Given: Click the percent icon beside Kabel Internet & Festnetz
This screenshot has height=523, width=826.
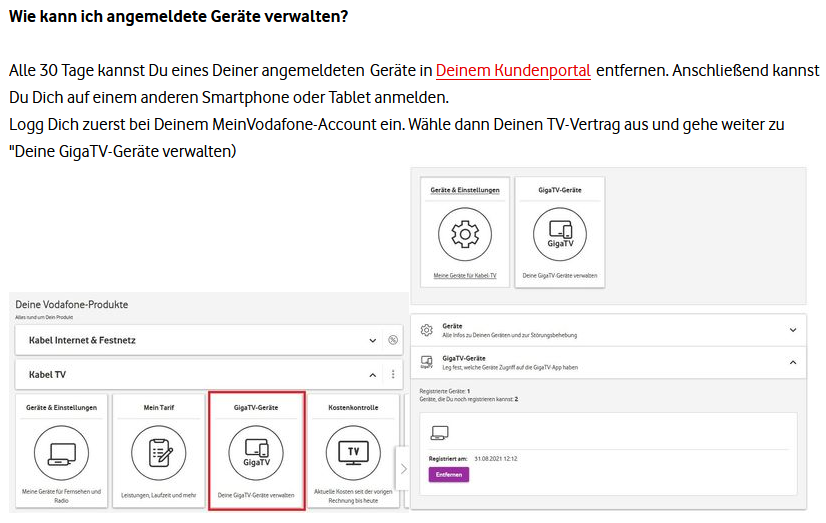Looking at the screenshot, I should coord(393,340).
